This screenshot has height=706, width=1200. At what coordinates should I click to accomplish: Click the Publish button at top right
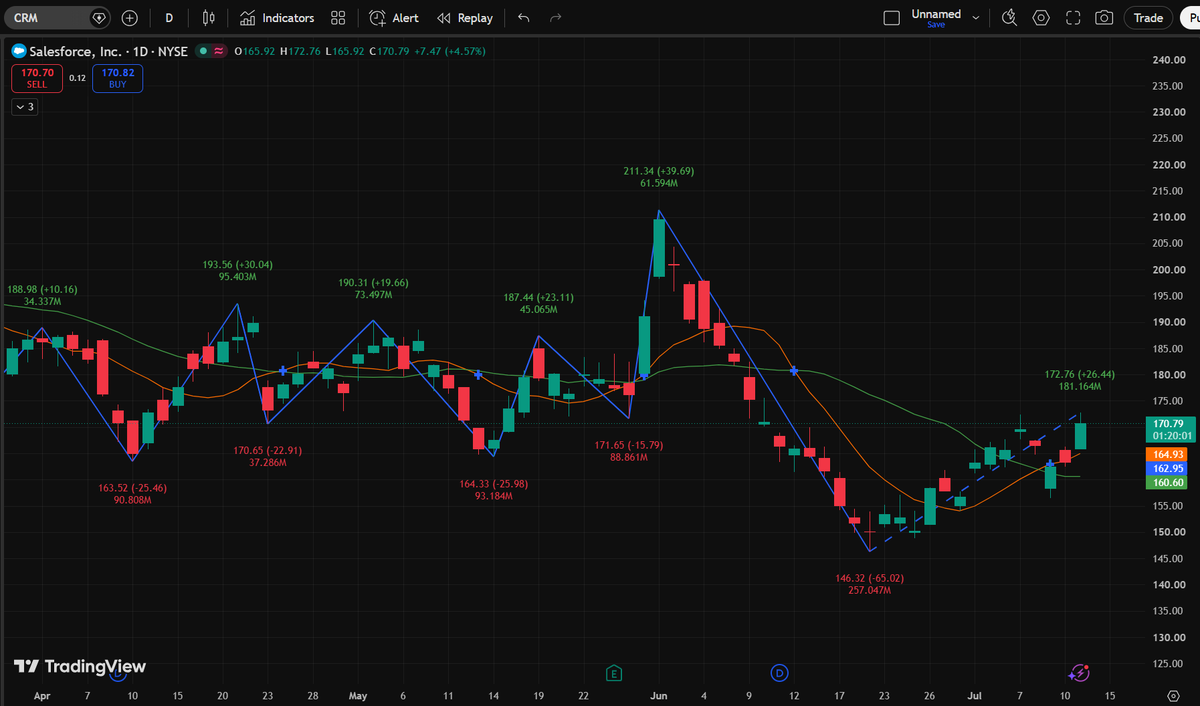pyautogui.click(x=1190, y=18)
